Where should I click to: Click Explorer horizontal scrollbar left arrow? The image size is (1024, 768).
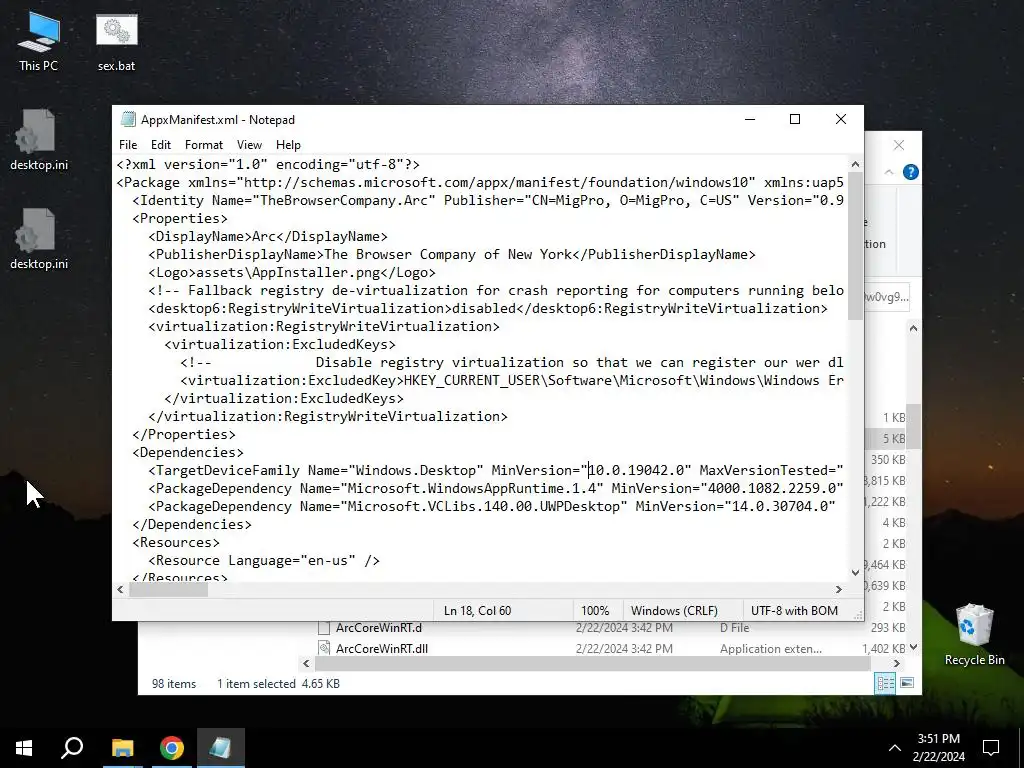click(306, 664)
